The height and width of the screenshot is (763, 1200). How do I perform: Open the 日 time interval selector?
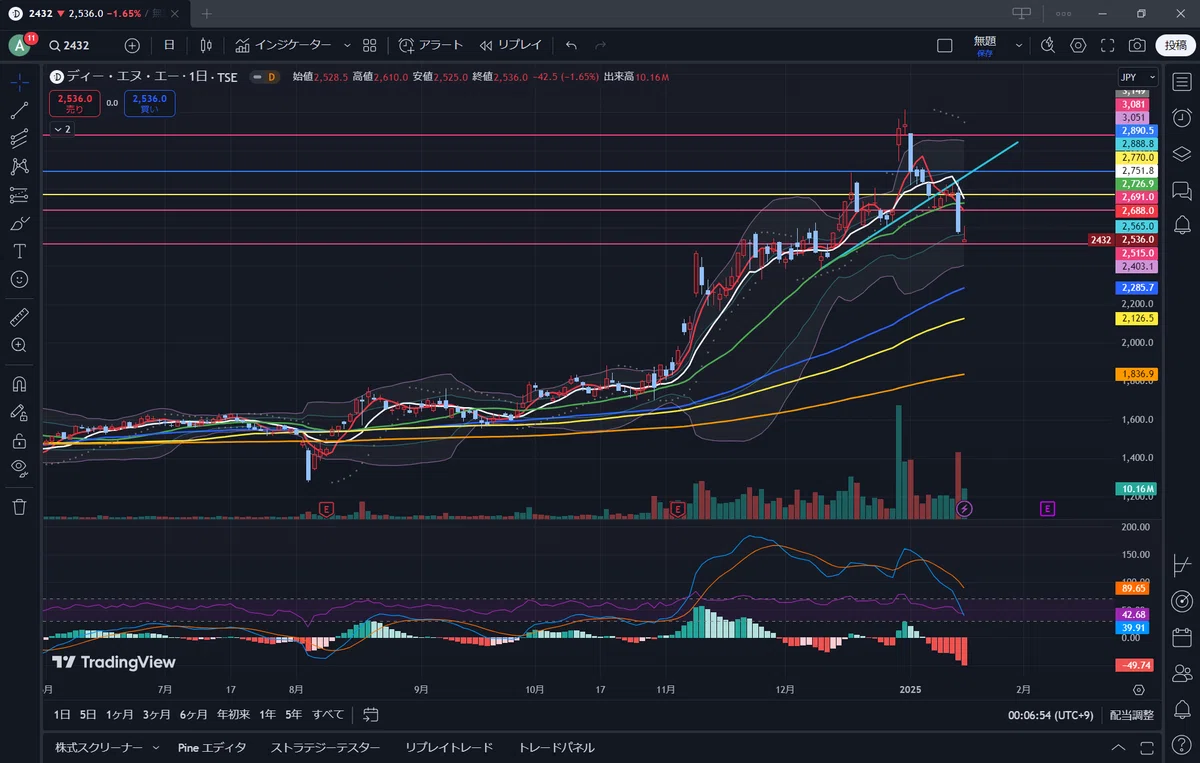(x=169, y=45)
